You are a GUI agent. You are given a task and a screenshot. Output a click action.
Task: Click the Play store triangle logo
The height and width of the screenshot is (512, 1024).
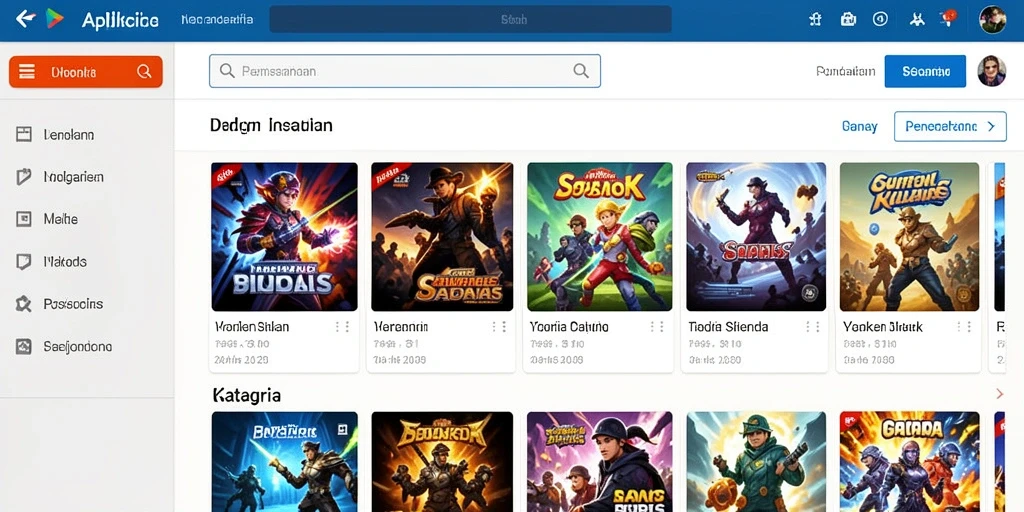tap(56, 19)
